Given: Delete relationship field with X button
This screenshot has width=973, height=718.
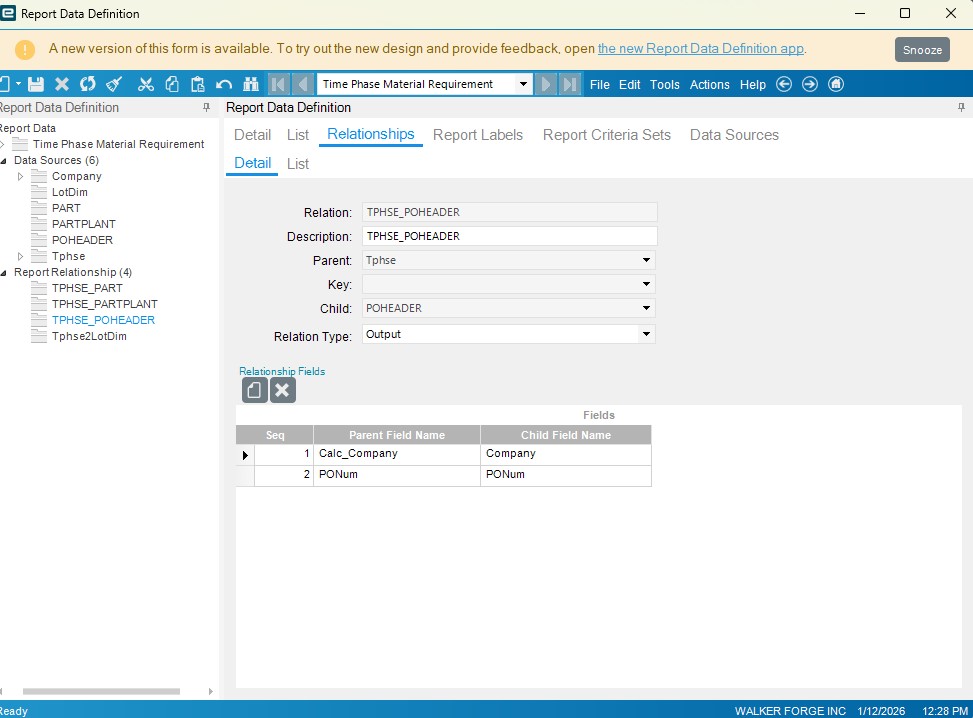Looking at the screenshot, I should click(x=282, y=390).
